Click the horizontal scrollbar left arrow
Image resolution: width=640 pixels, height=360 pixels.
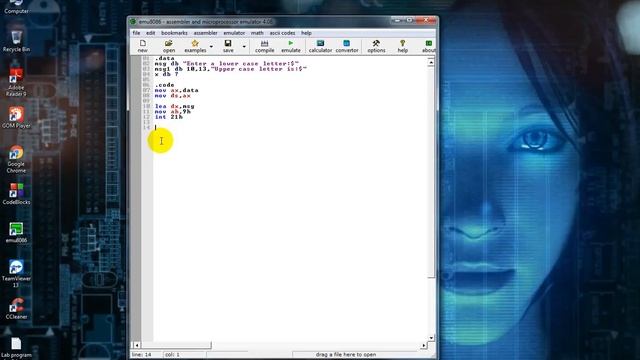point(137,345)
